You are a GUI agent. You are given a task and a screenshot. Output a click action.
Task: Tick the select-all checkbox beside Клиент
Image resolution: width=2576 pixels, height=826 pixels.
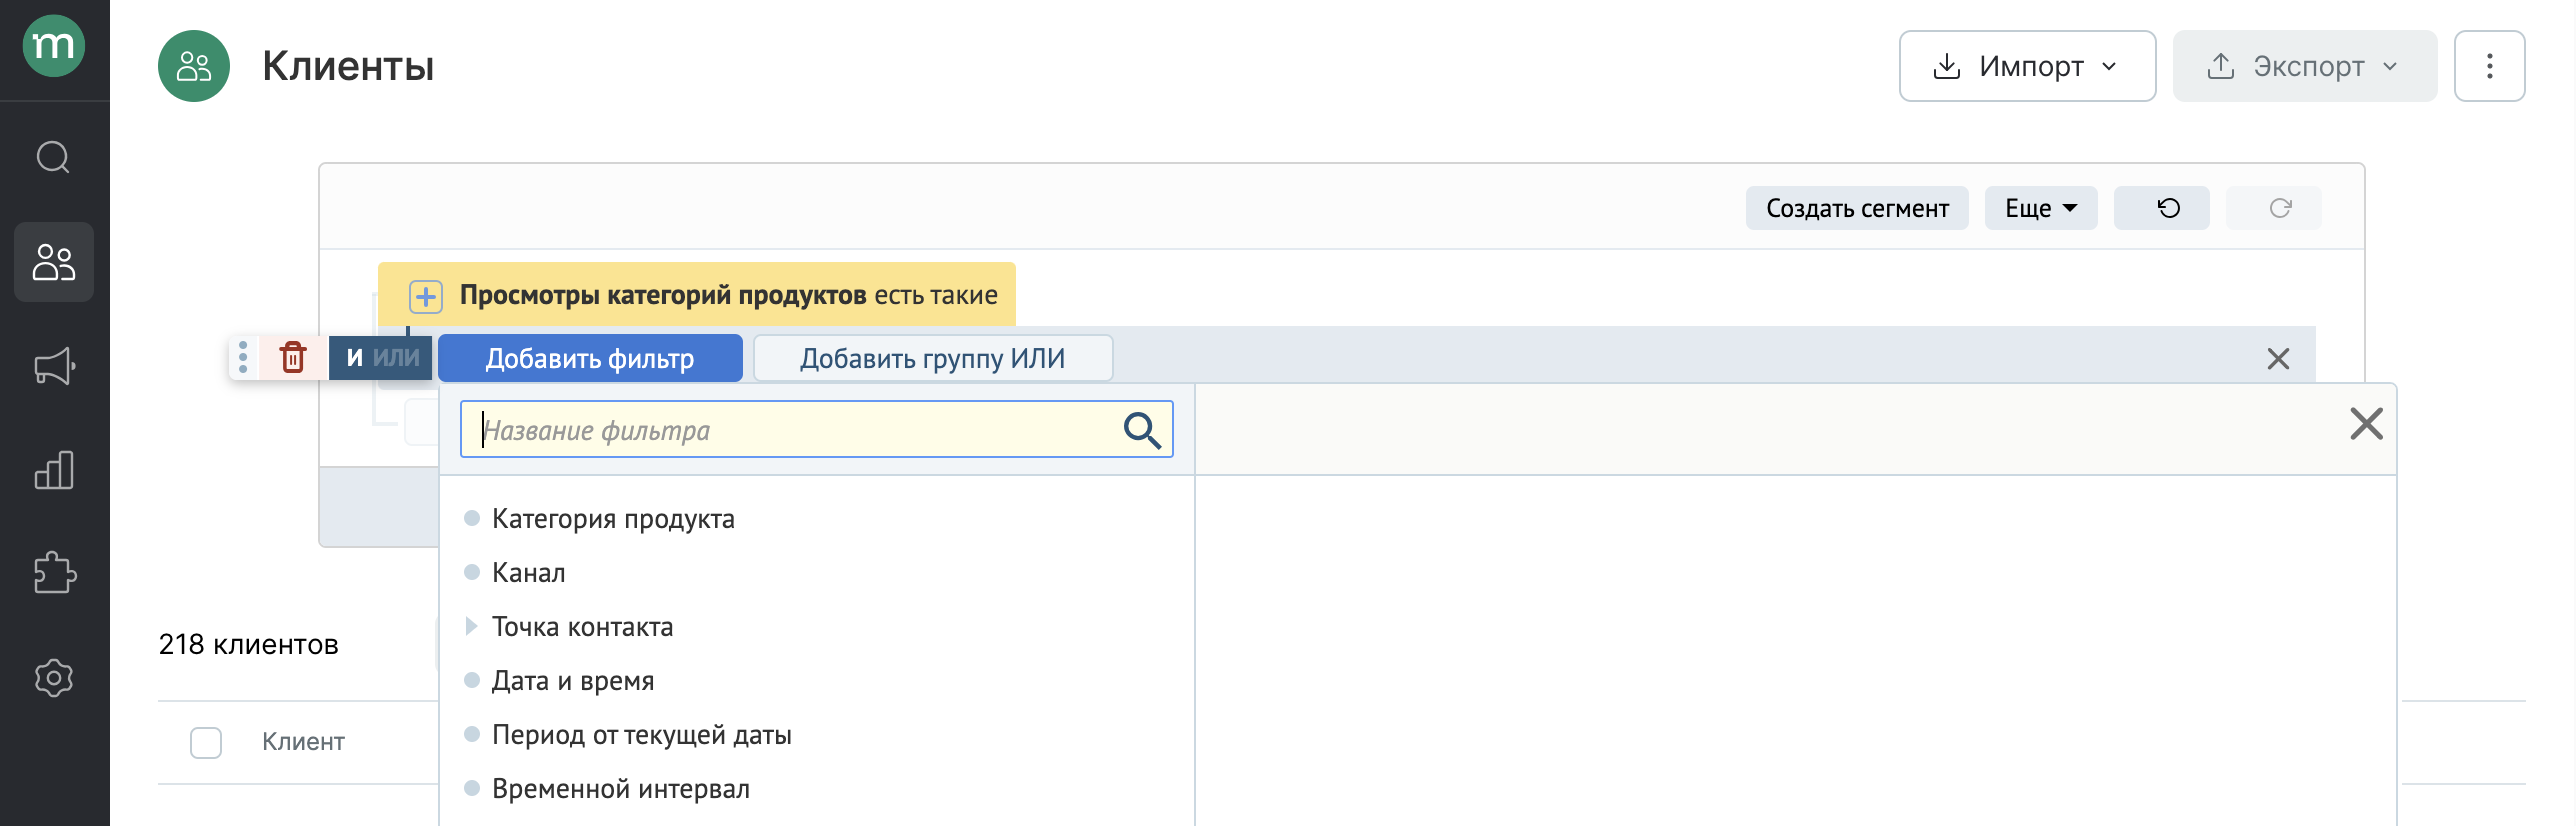point(206,742)
